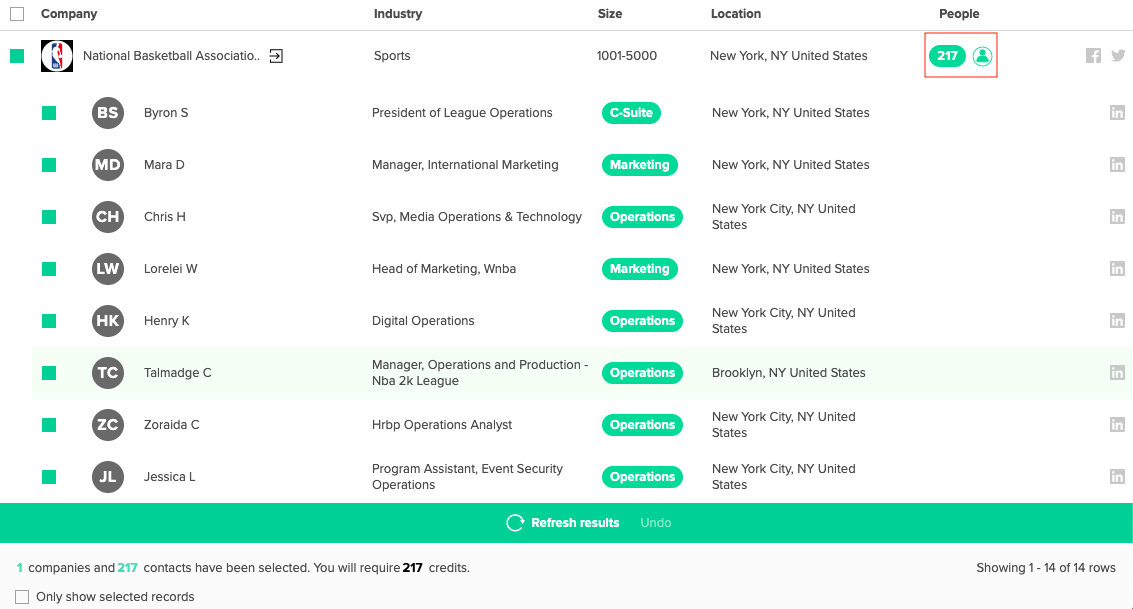The image size is (1133, 609).
Task: Open the National Basketball Associatio.. company name
Action: tap(171, 56)
